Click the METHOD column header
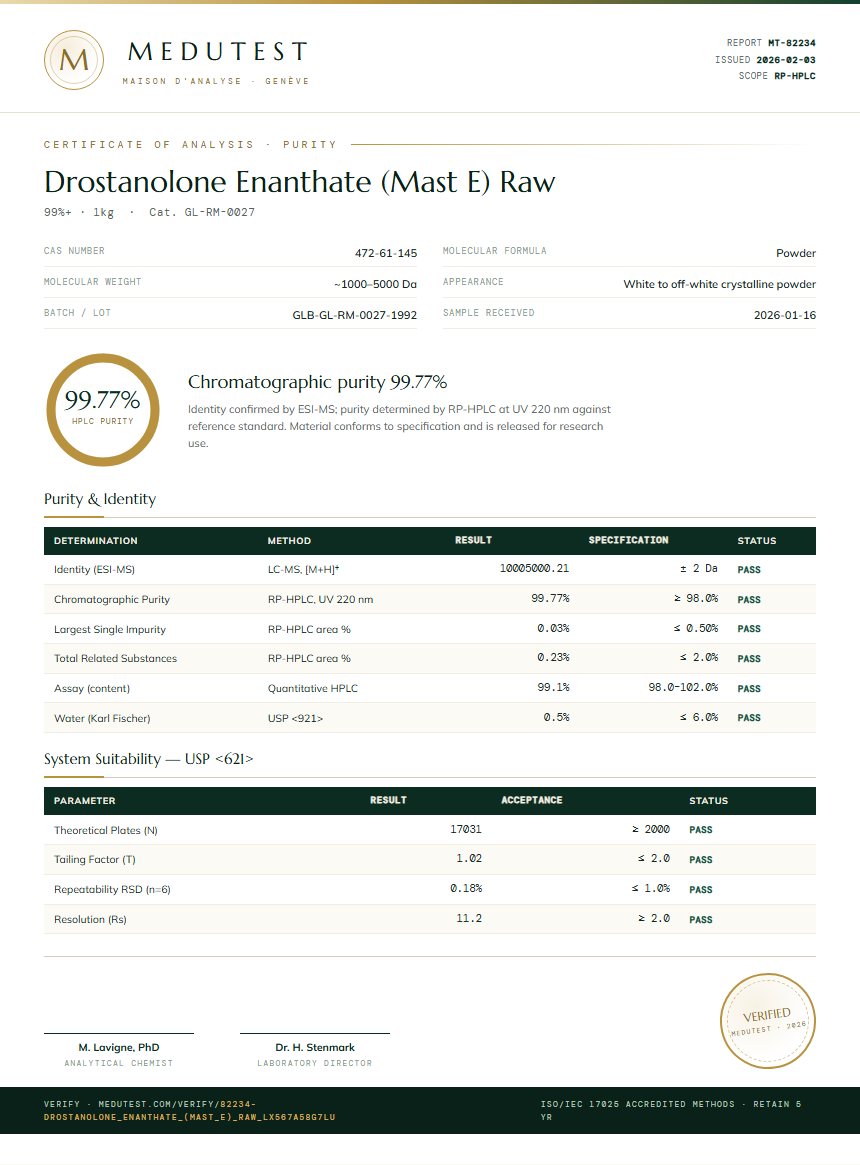The height and width of the screenshot is (1165, 860). (289, 541)
